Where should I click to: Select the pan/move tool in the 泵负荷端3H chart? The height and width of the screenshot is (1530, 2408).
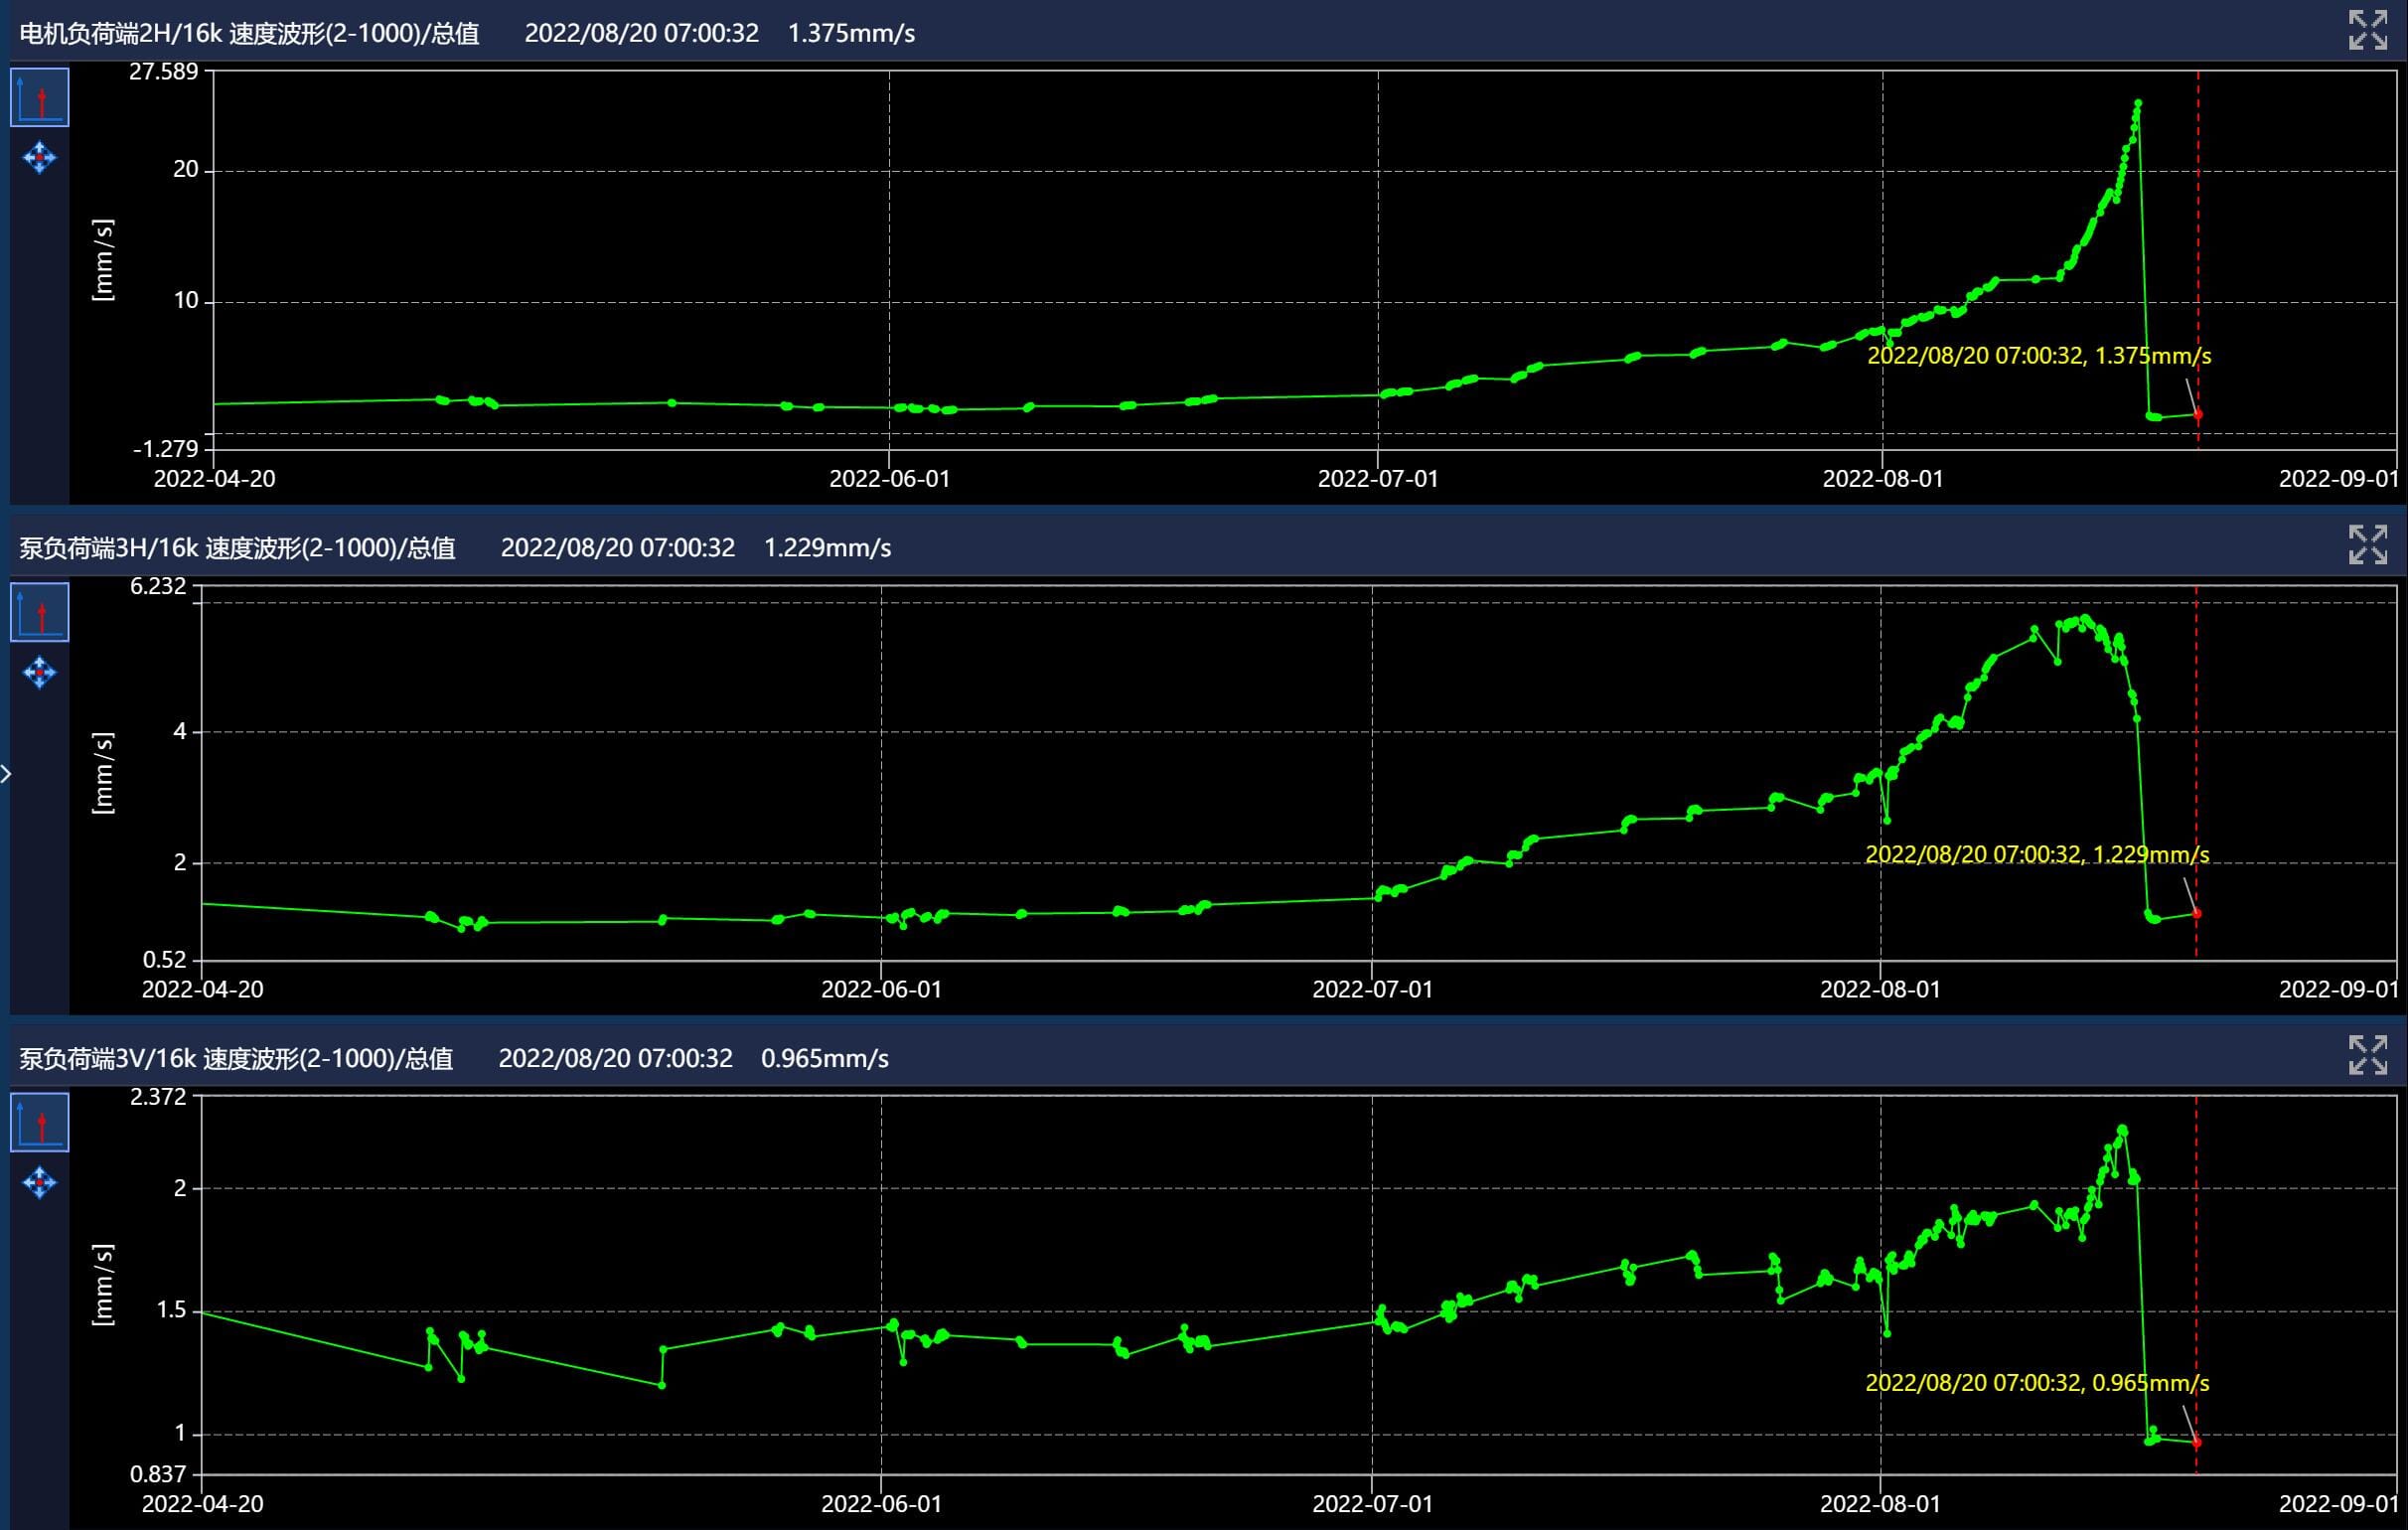tap(40, 672)
